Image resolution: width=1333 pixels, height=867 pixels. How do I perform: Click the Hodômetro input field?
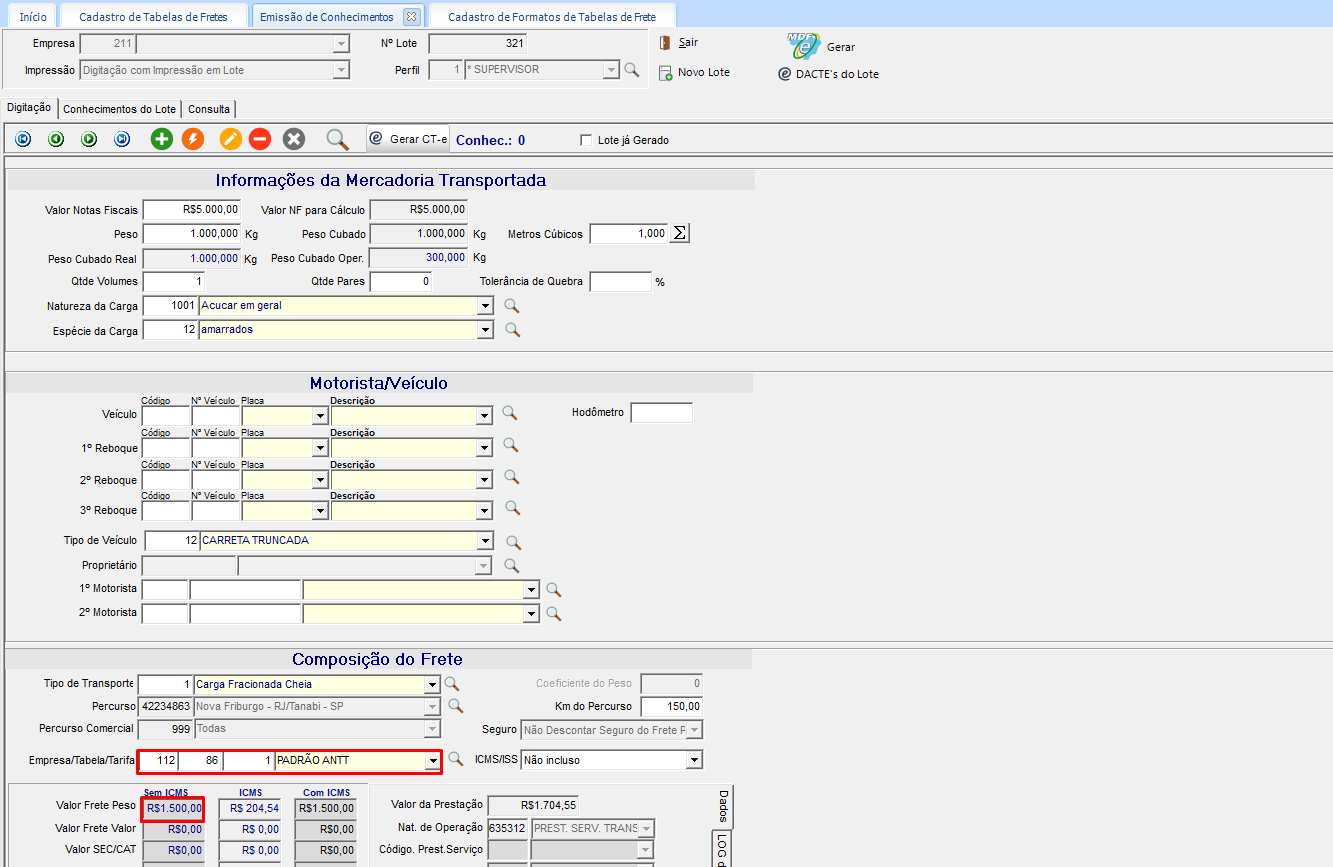(x=661, y=413)
